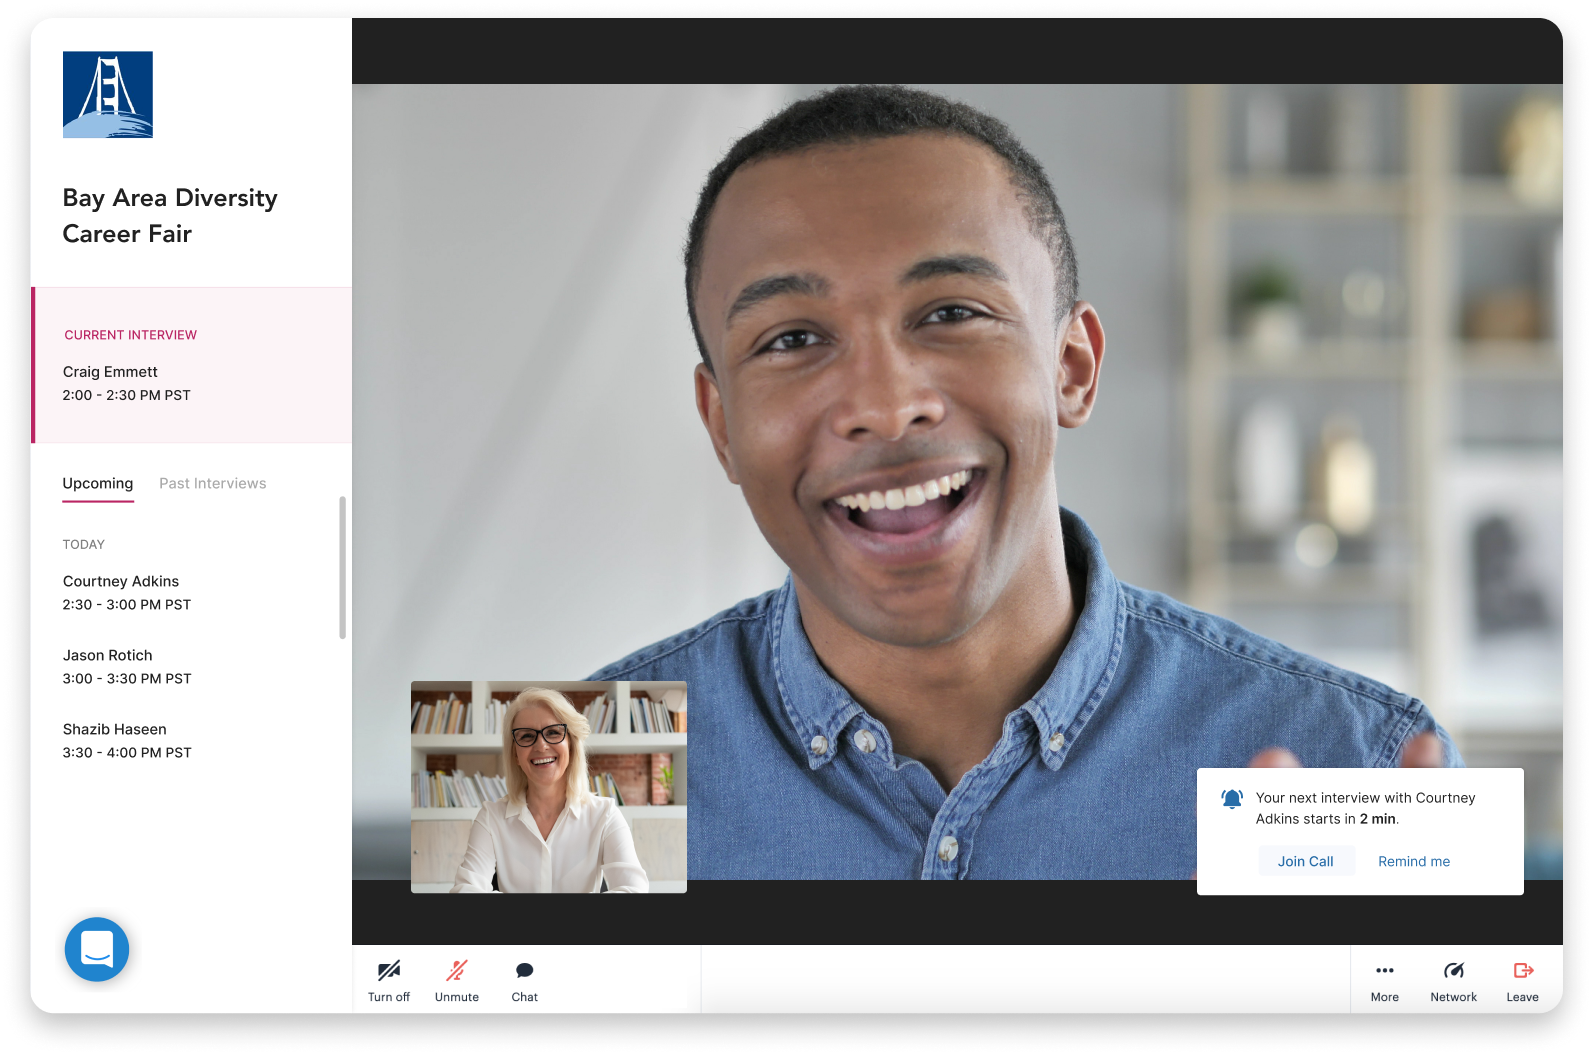Click the notification bell icon

[x=1232, y=799]
